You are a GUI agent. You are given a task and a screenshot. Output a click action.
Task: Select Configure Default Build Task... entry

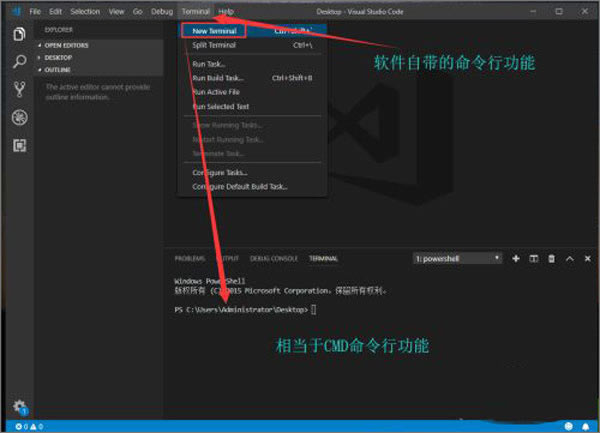click(254, 187)
